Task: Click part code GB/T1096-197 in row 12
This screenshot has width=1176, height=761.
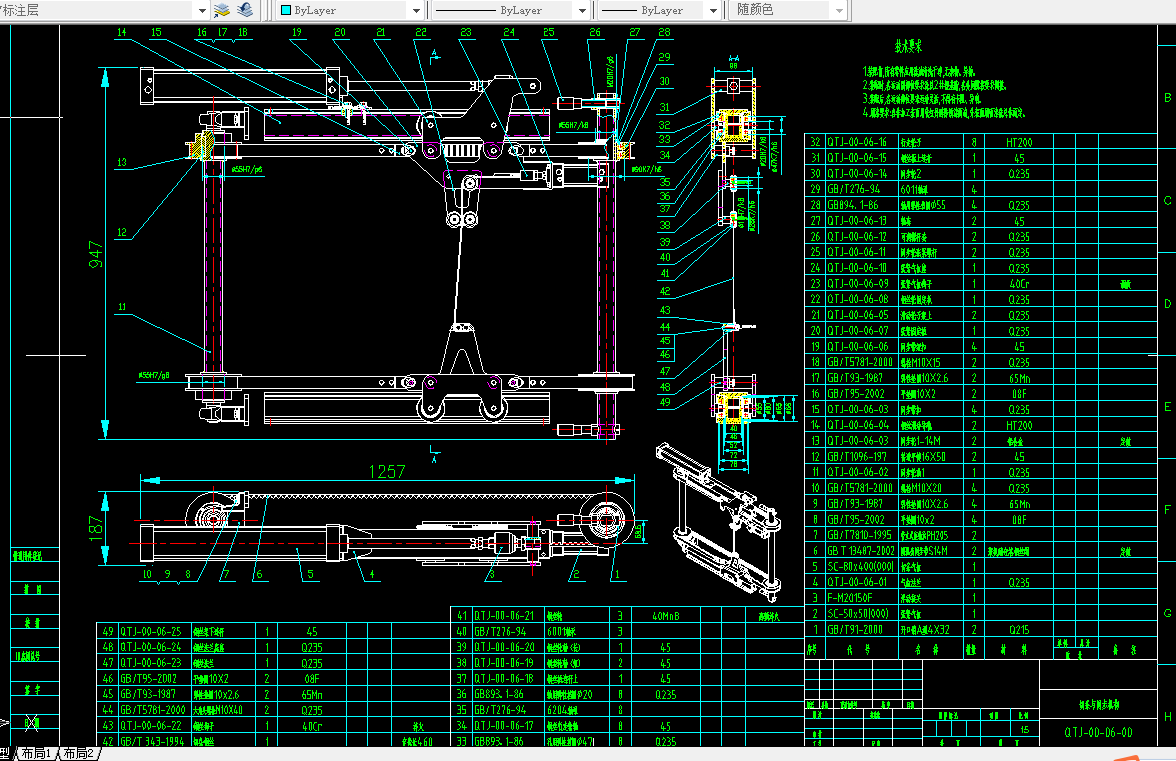Action: [x=857, y=457]
